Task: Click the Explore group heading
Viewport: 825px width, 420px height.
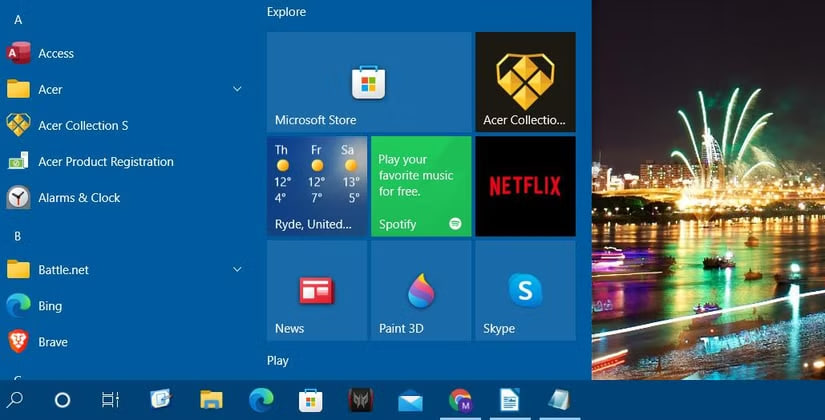Action: pos(286,12)
